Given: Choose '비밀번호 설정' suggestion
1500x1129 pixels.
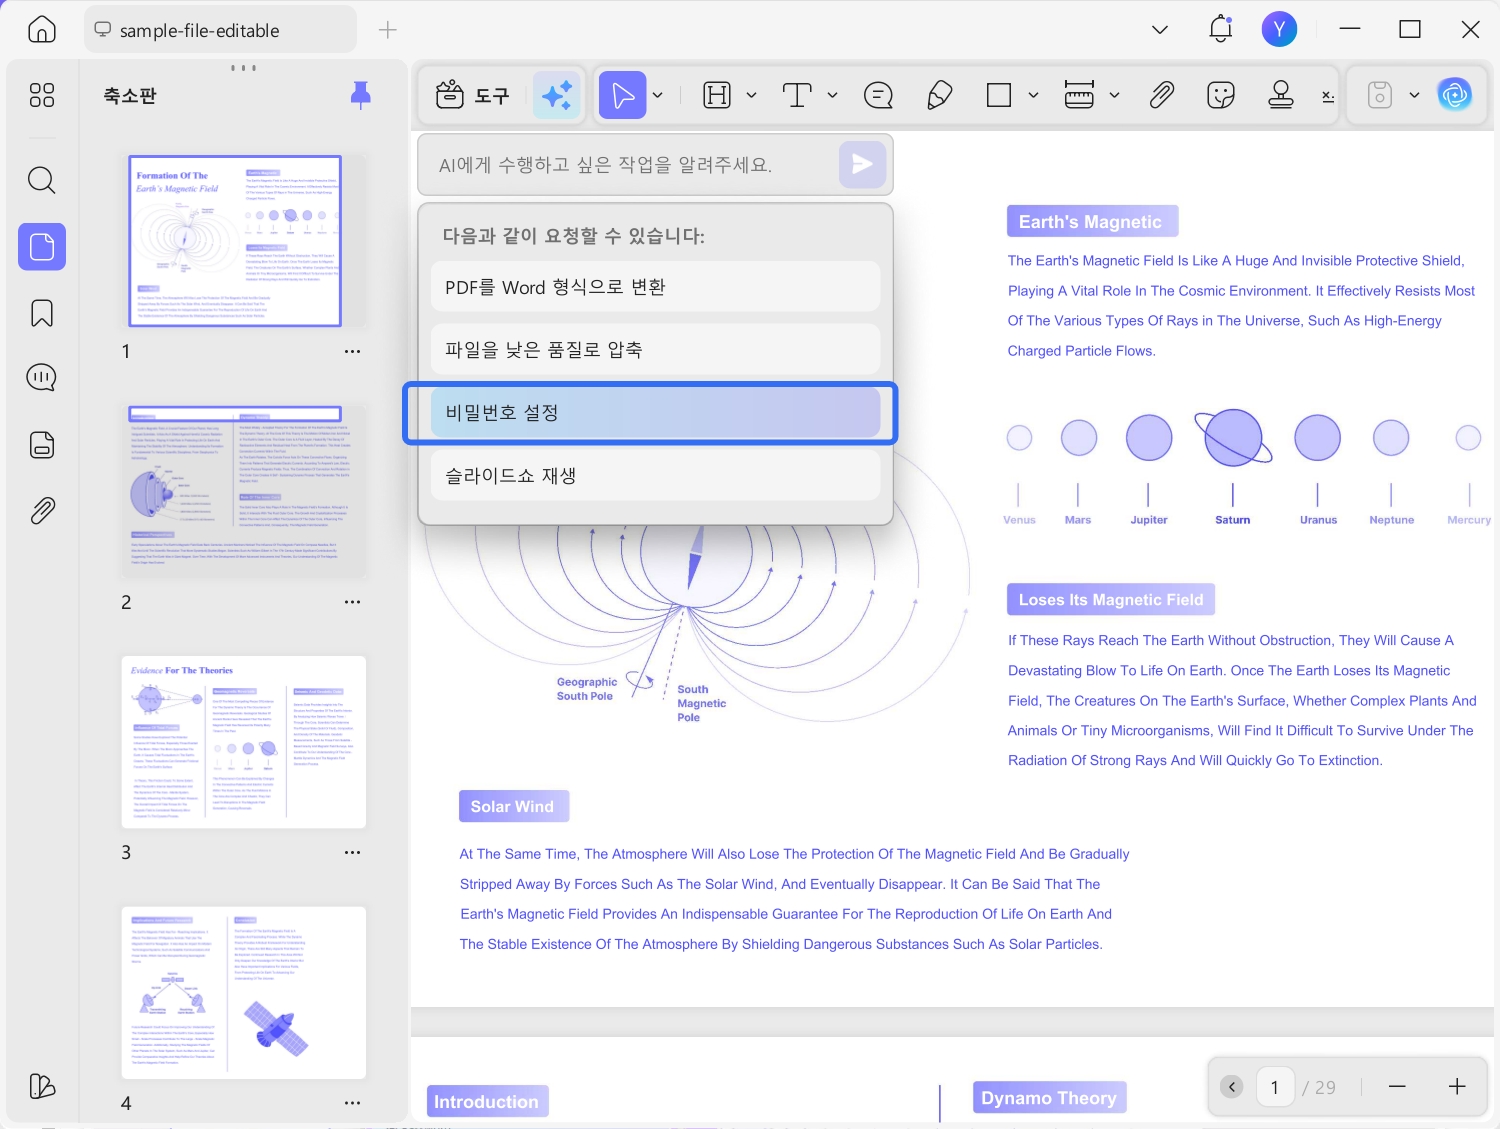Looking at the screenshot, I should (x=655, y=412).
